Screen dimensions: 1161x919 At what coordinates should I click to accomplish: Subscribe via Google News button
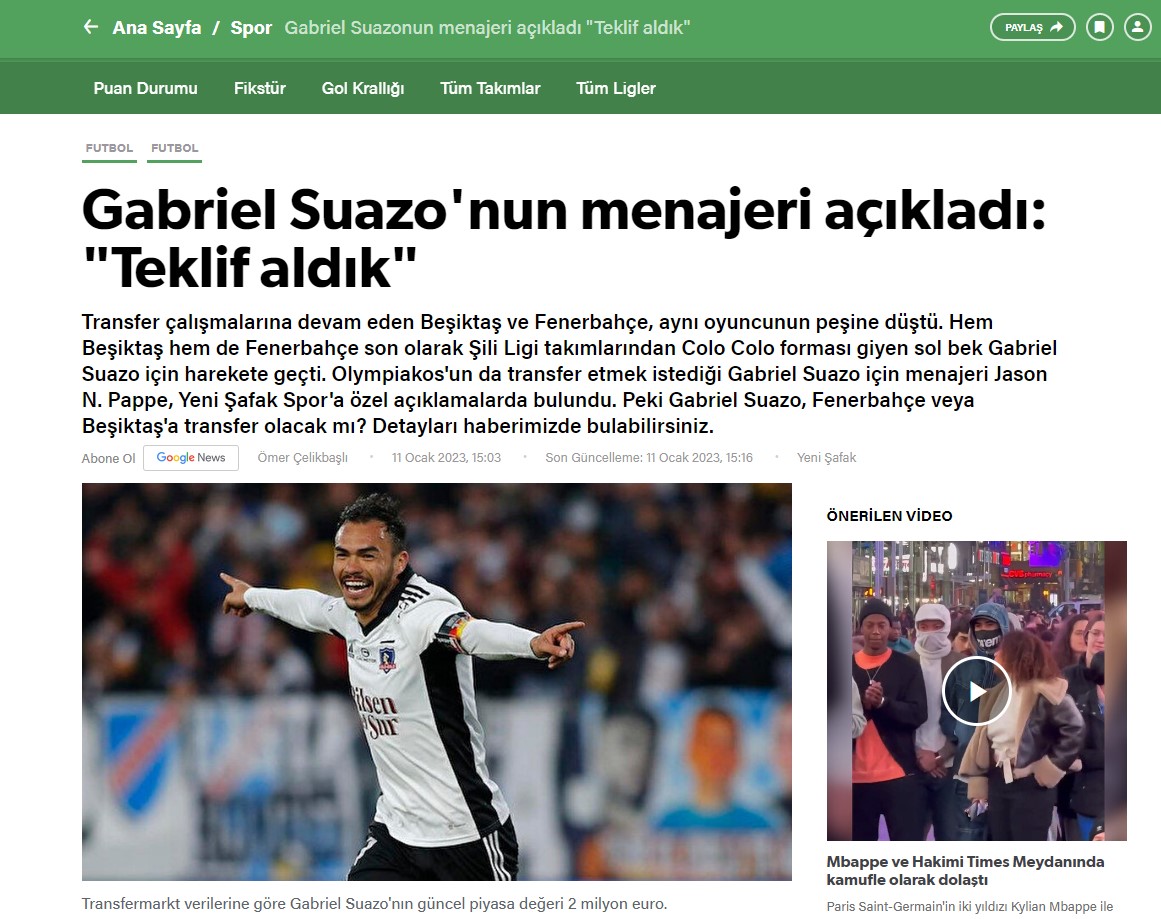point(191,458)
